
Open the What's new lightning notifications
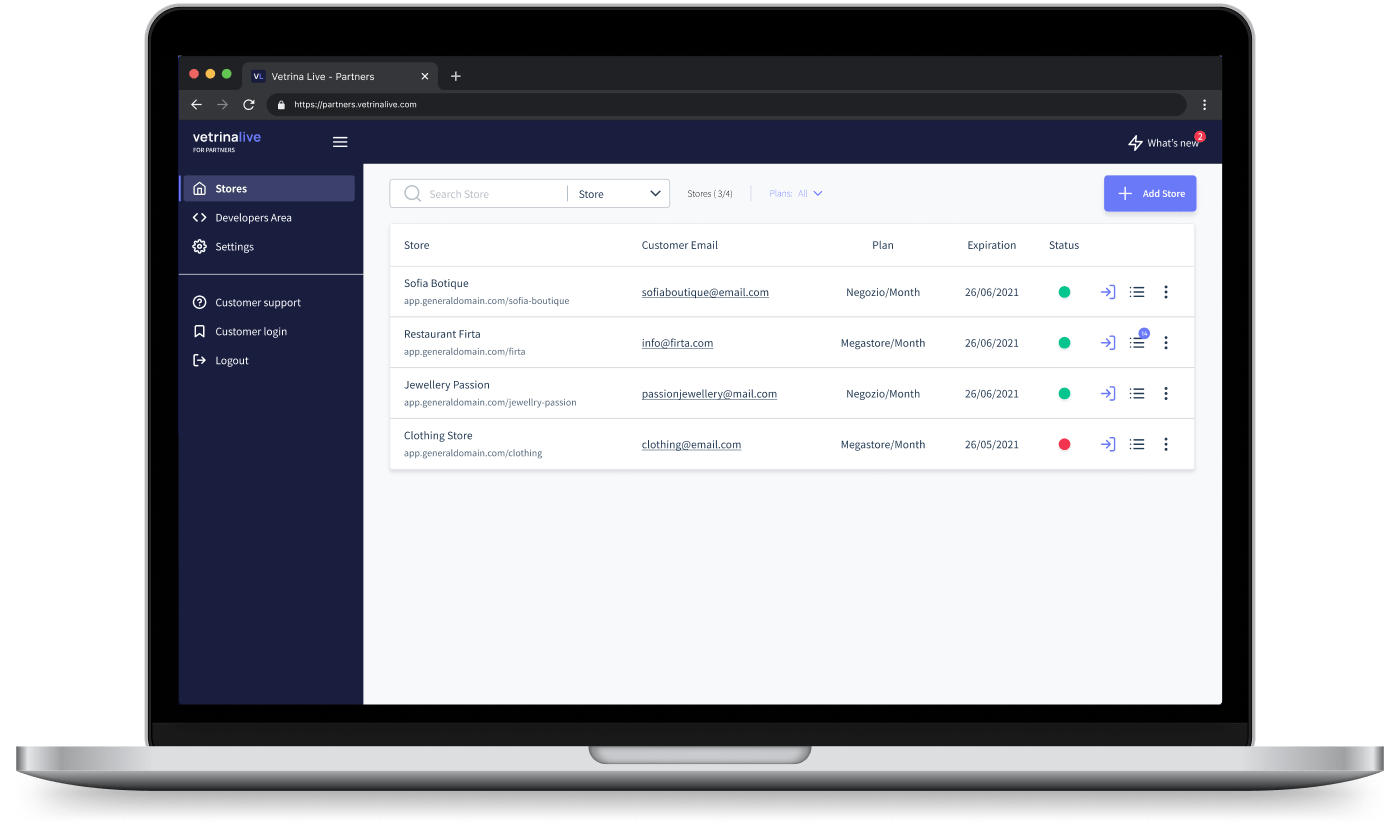point(1165,143)
